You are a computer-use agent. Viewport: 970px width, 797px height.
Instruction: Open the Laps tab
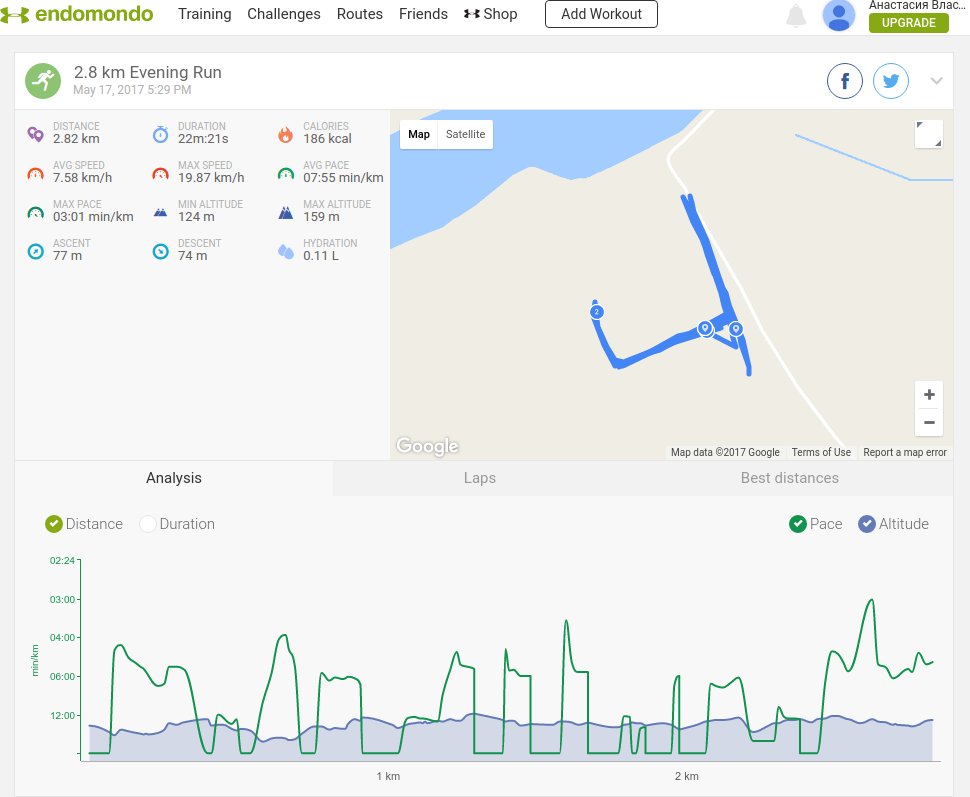[479, 478]
